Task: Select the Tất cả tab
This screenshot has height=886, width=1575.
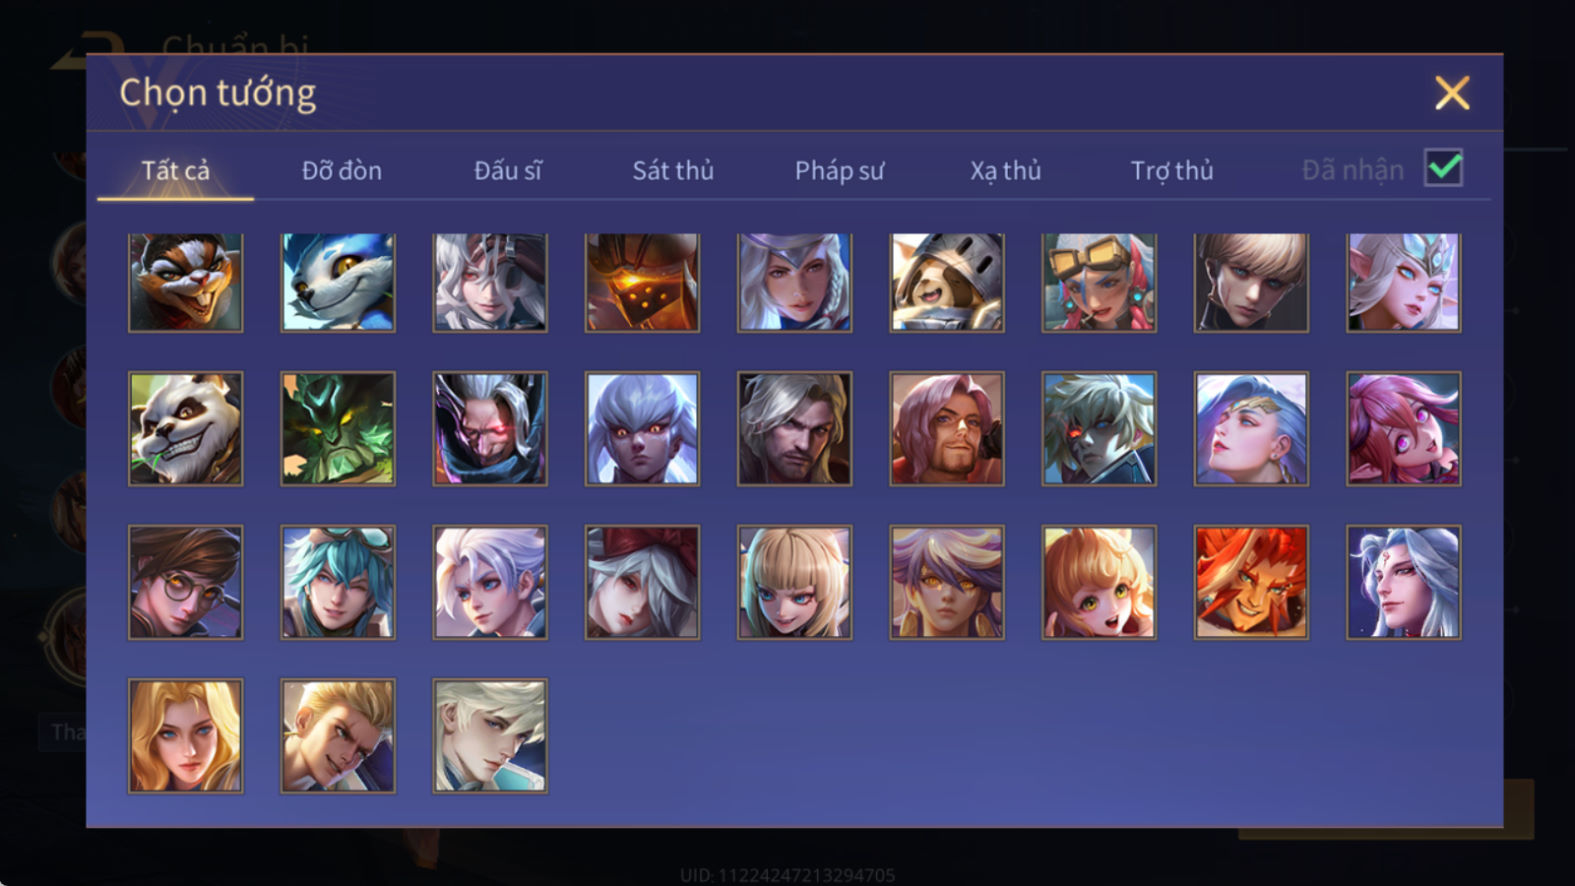Action: coord(176,170)
